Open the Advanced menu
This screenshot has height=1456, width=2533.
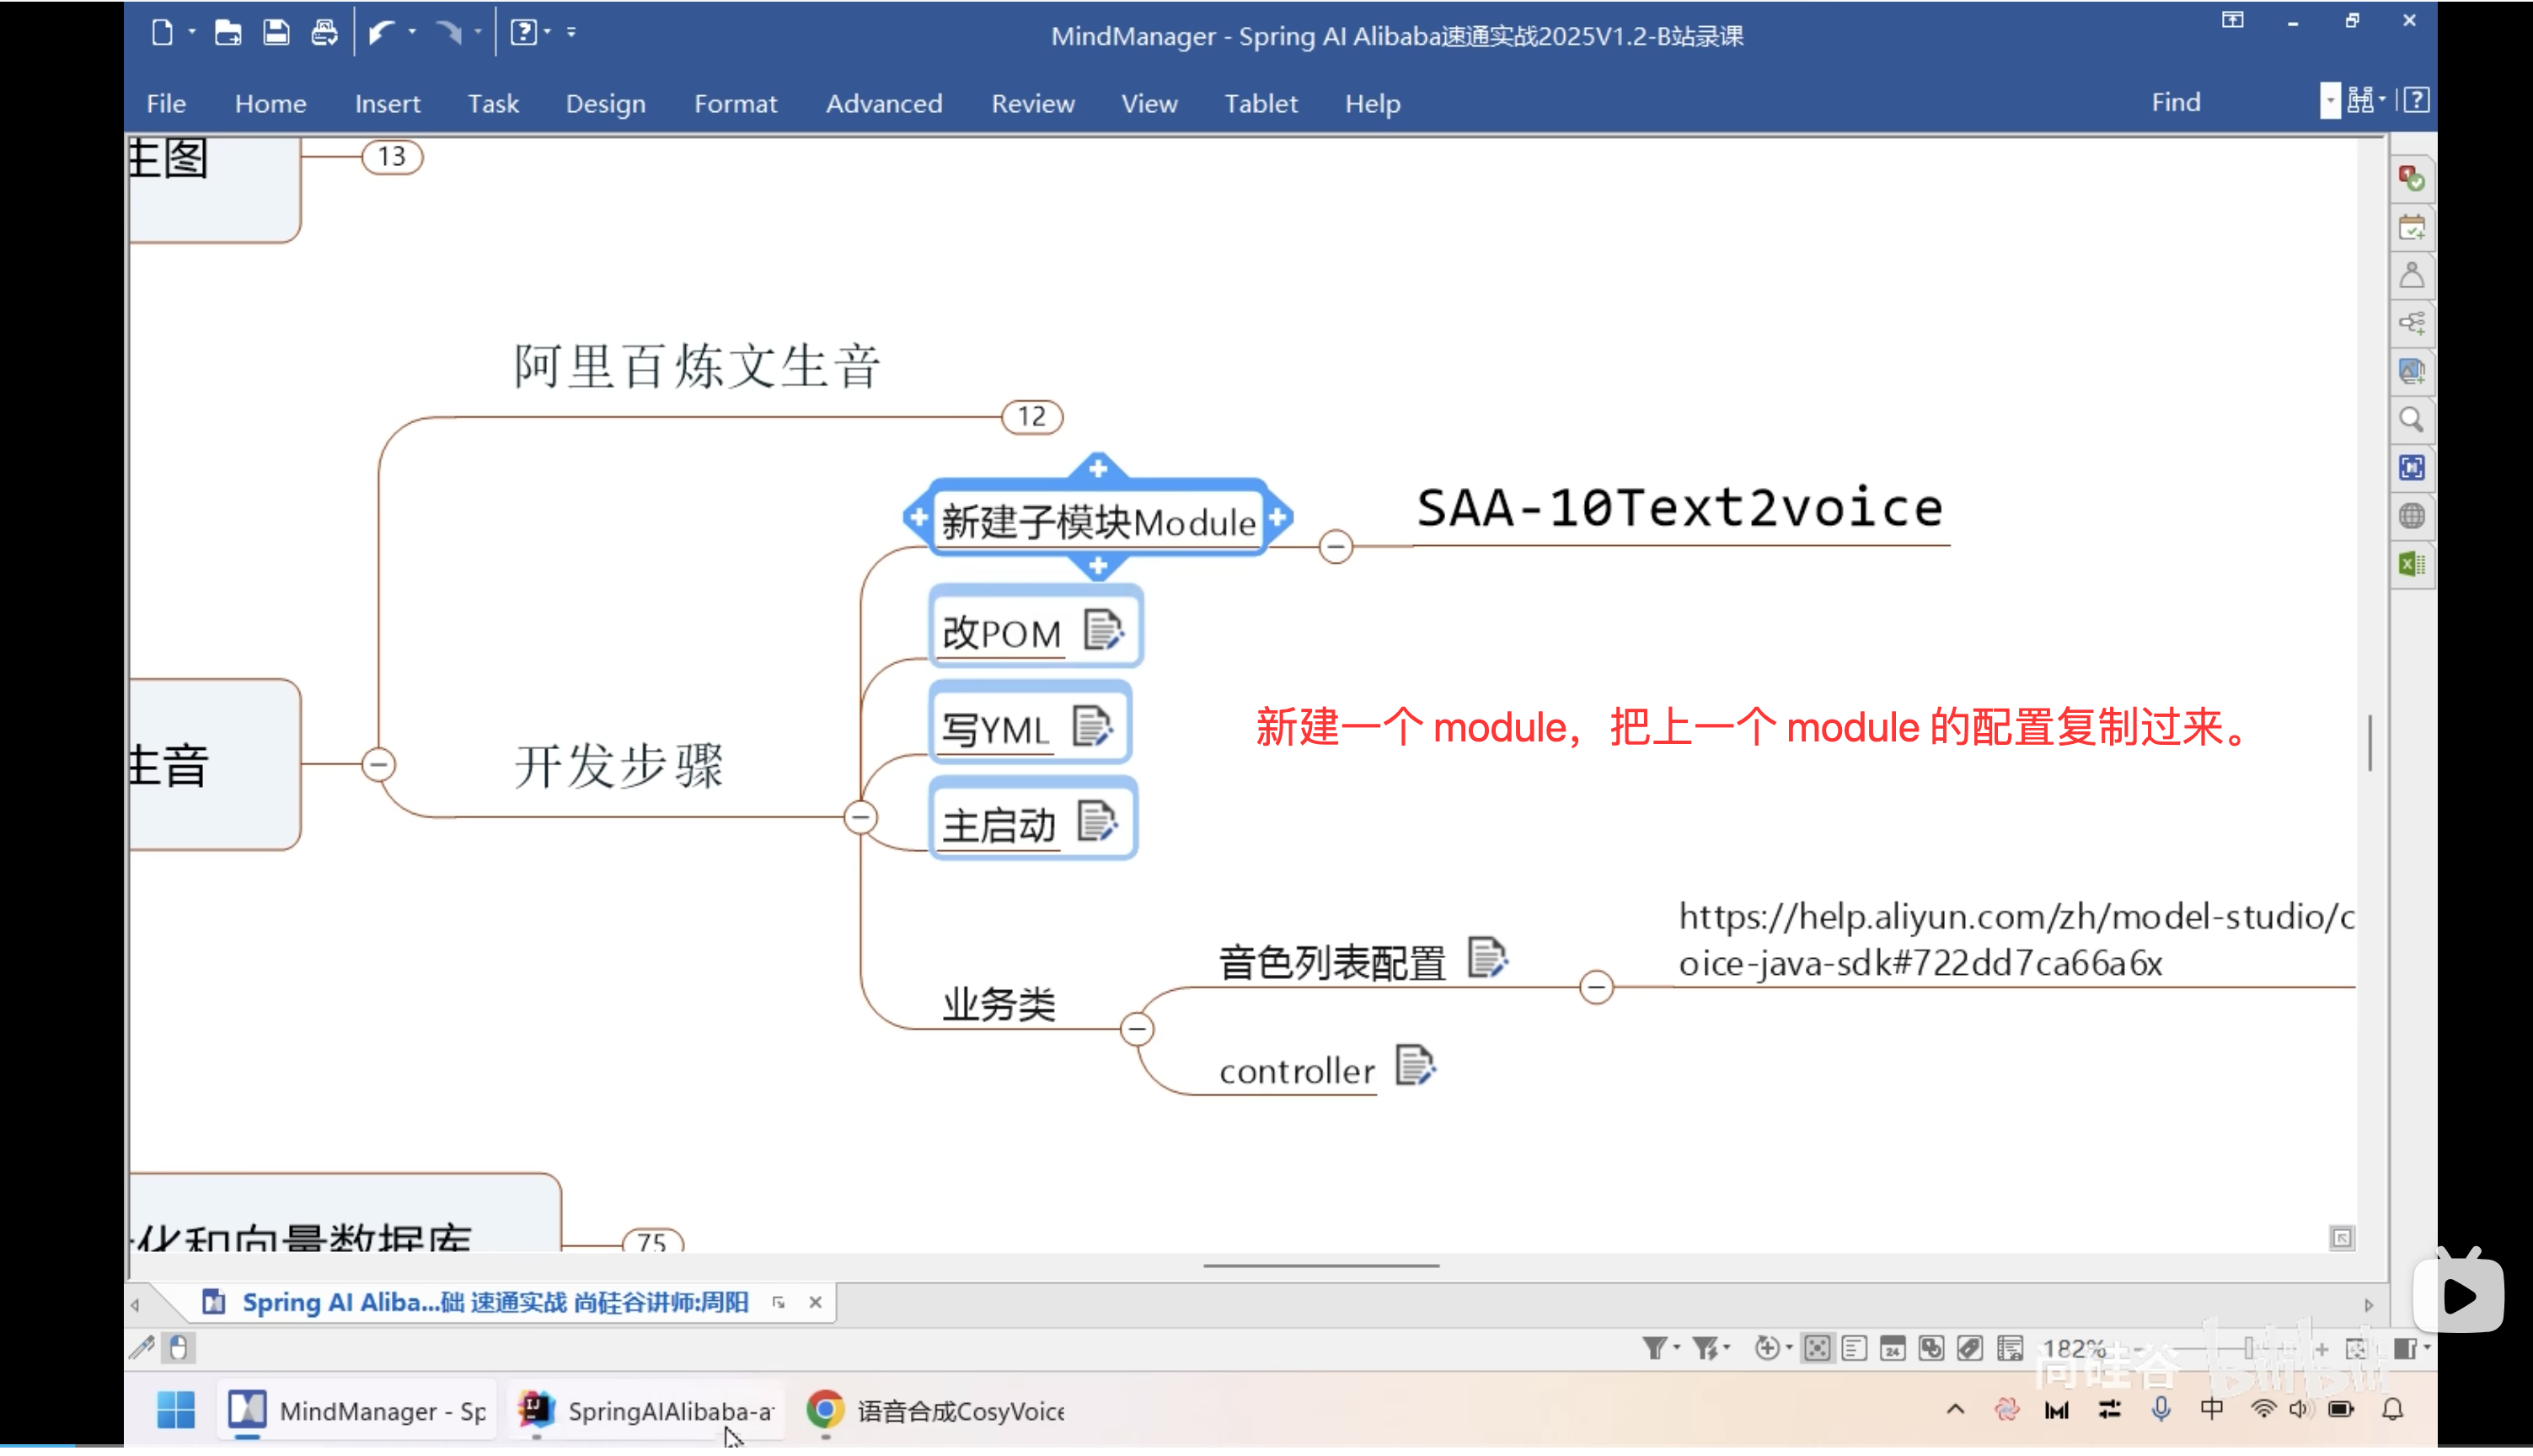point(883,103)
